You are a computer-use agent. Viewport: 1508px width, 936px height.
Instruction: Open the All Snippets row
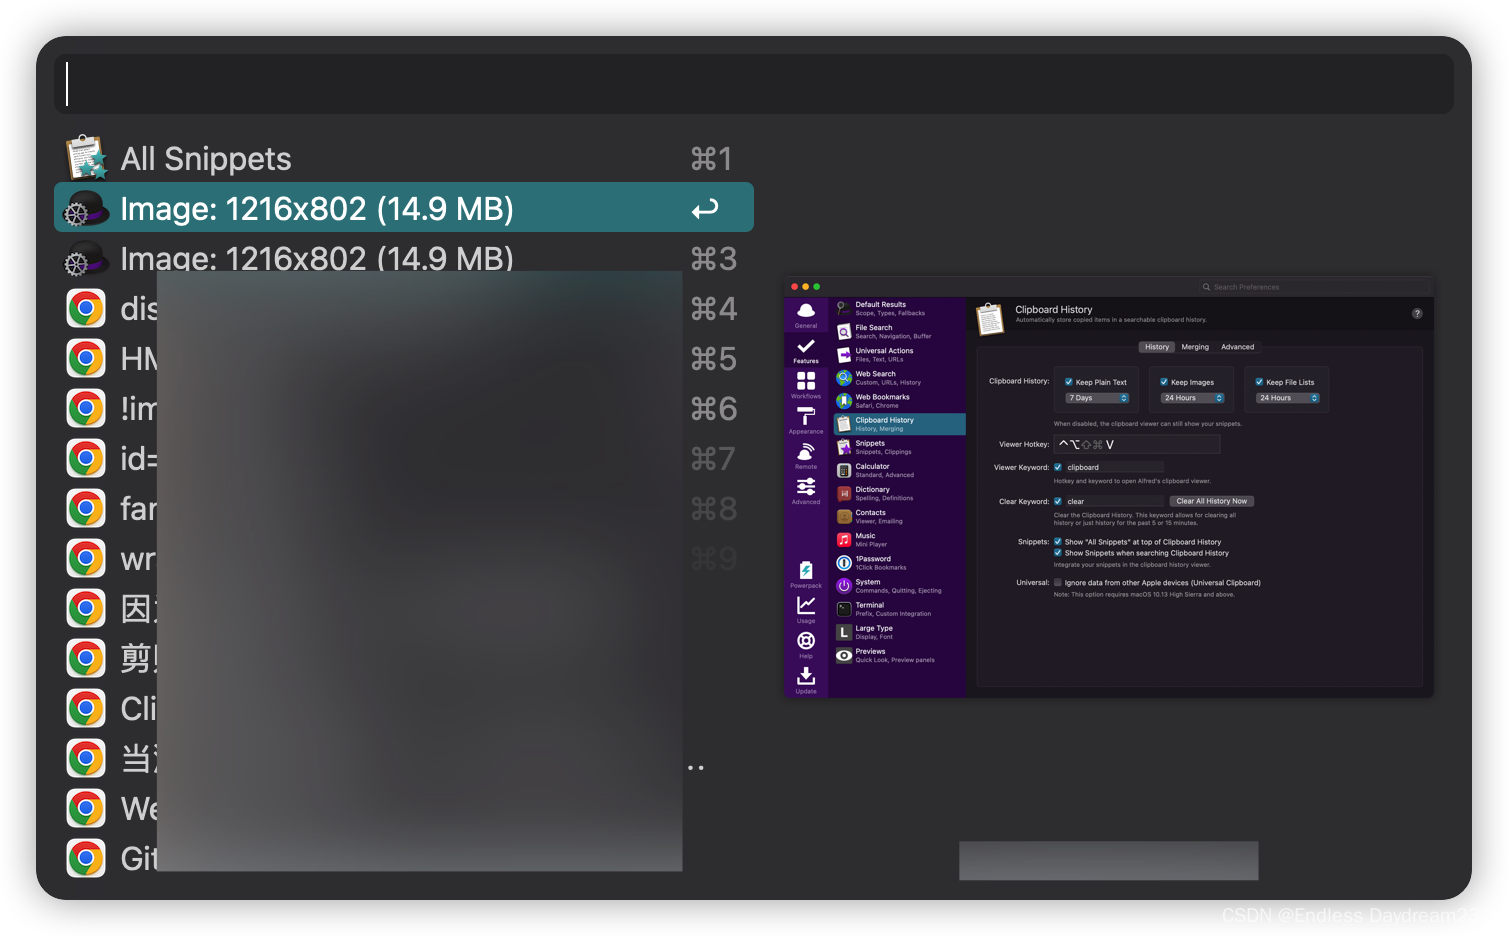404,158
